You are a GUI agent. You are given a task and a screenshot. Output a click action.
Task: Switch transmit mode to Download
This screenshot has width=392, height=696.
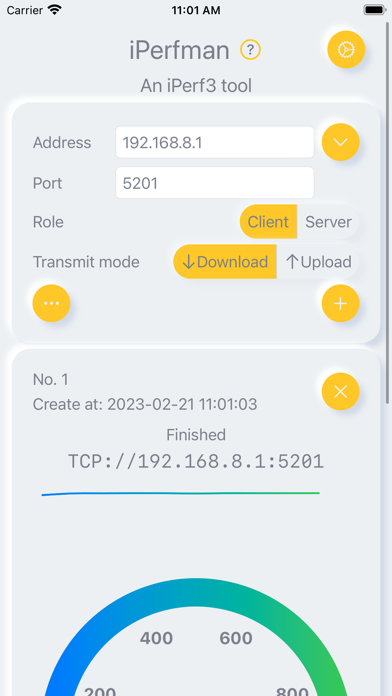tap(225, 262)
